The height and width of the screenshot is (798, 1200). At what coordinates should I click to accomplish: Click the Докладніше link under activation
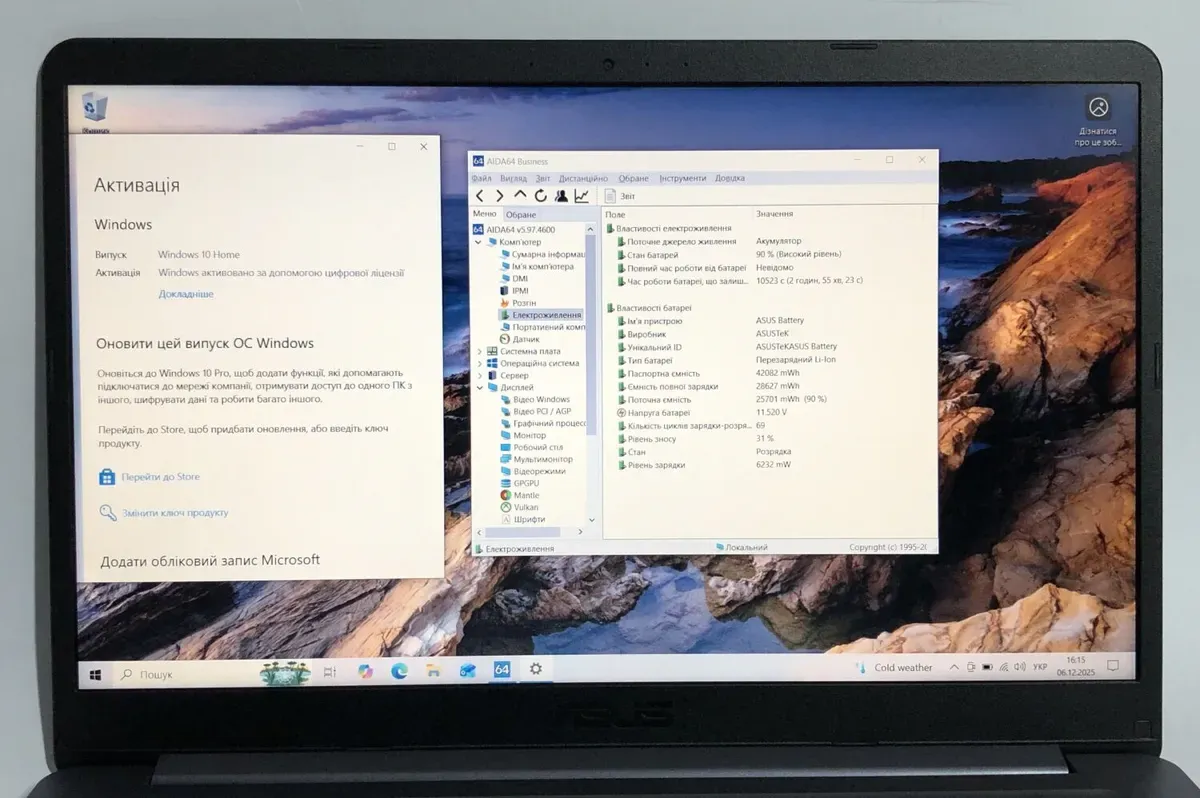(185, 294)
